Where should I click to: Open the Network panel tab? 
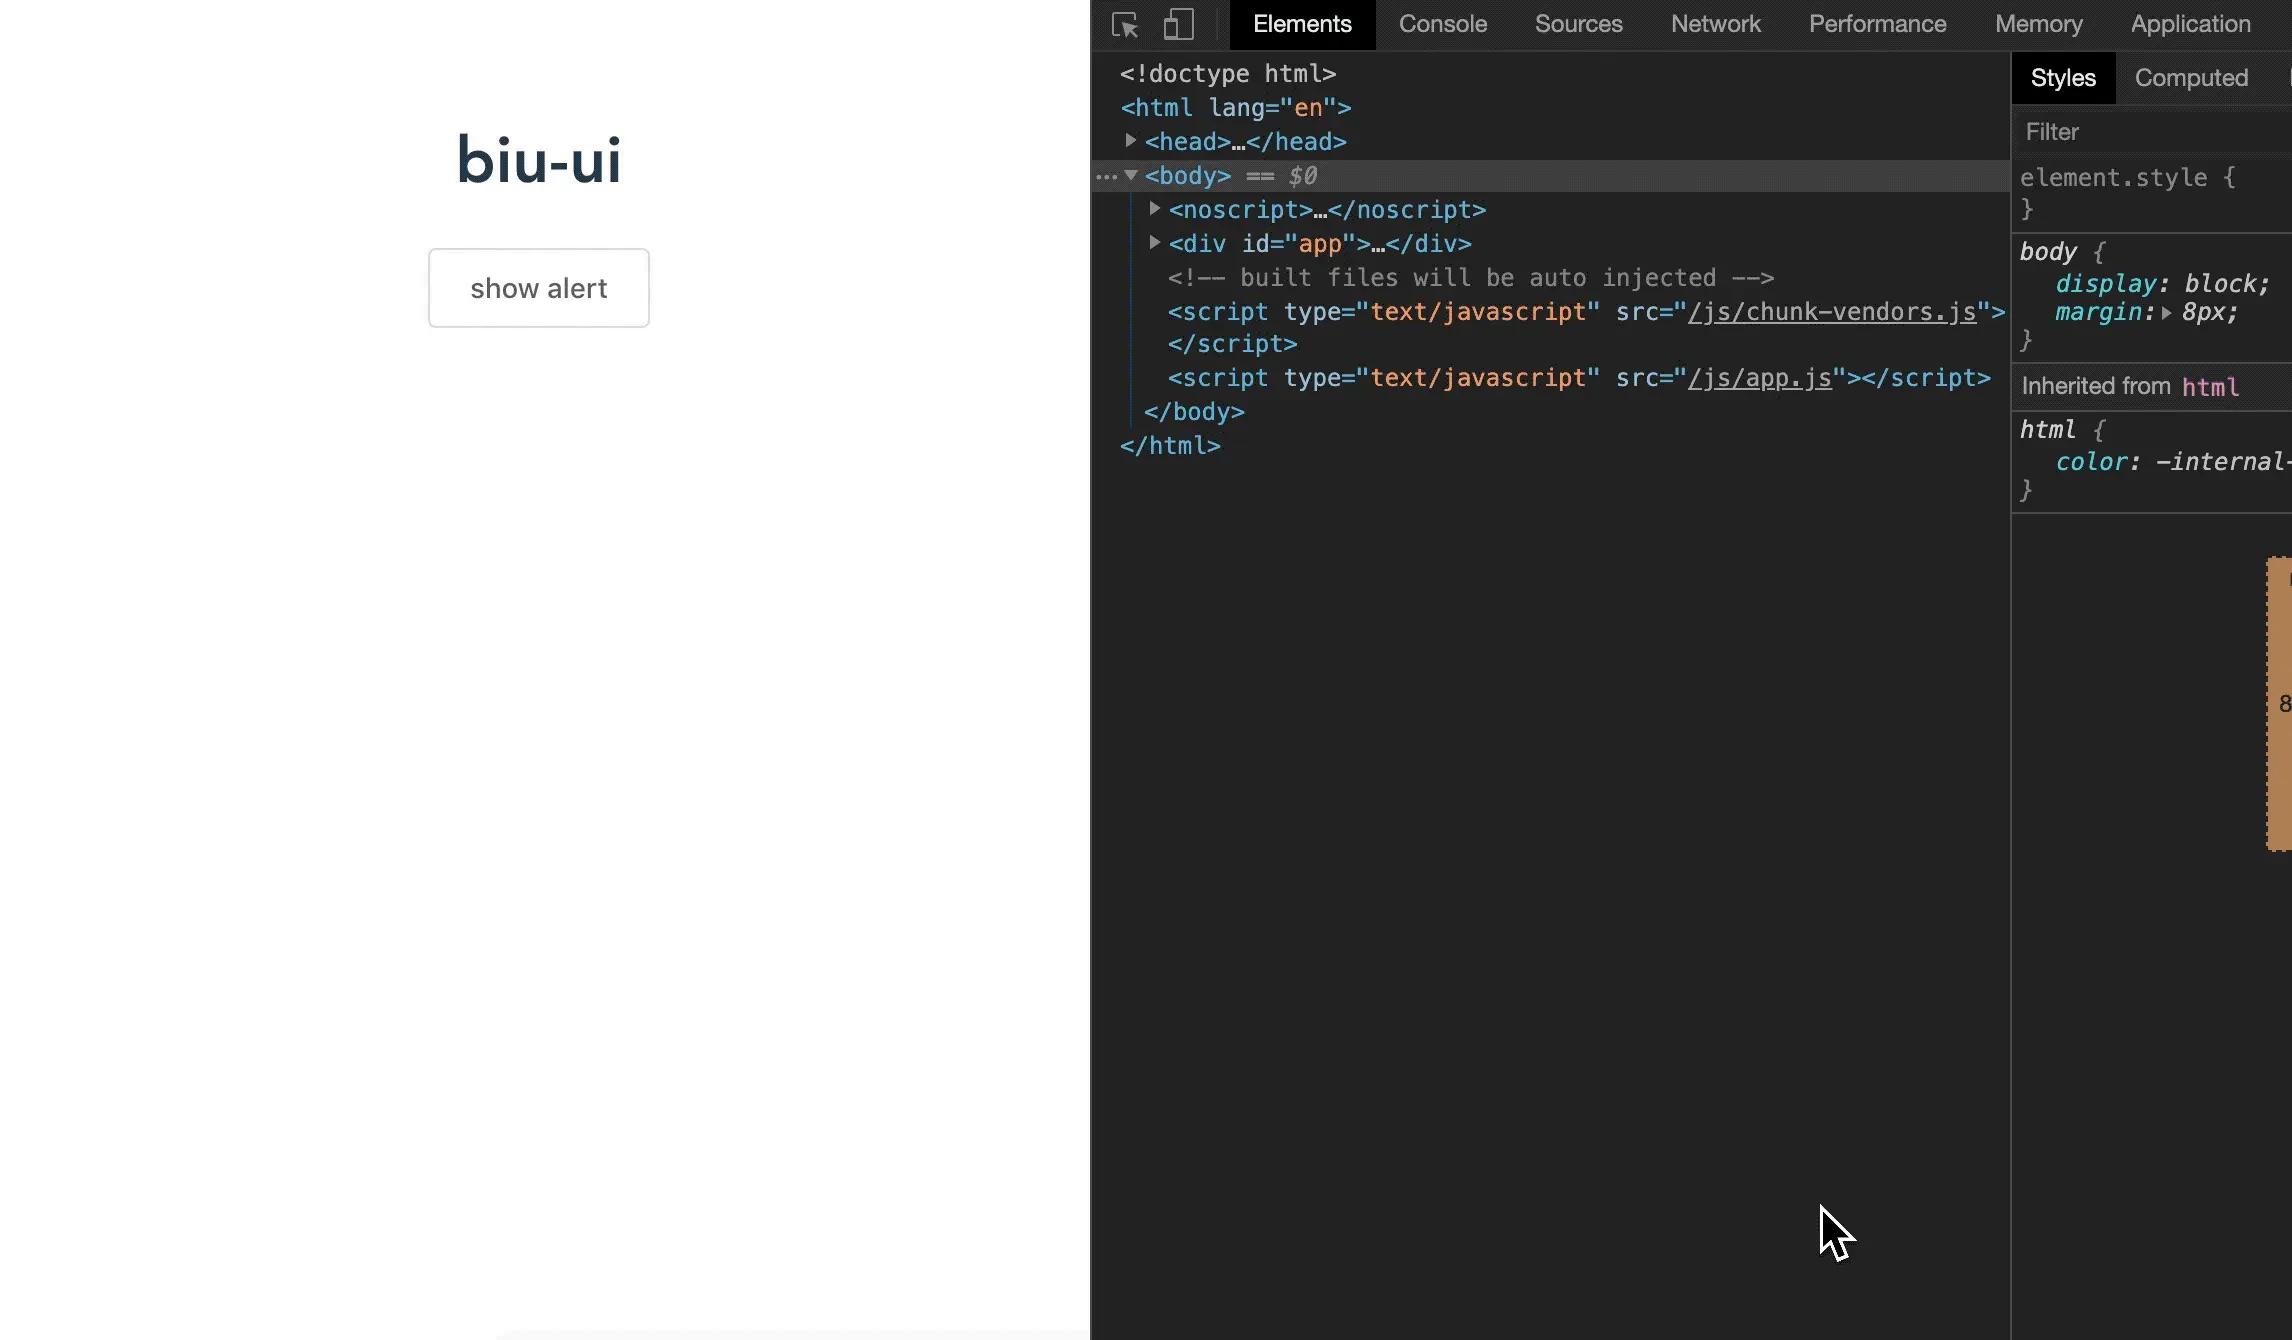(1715, 24)
